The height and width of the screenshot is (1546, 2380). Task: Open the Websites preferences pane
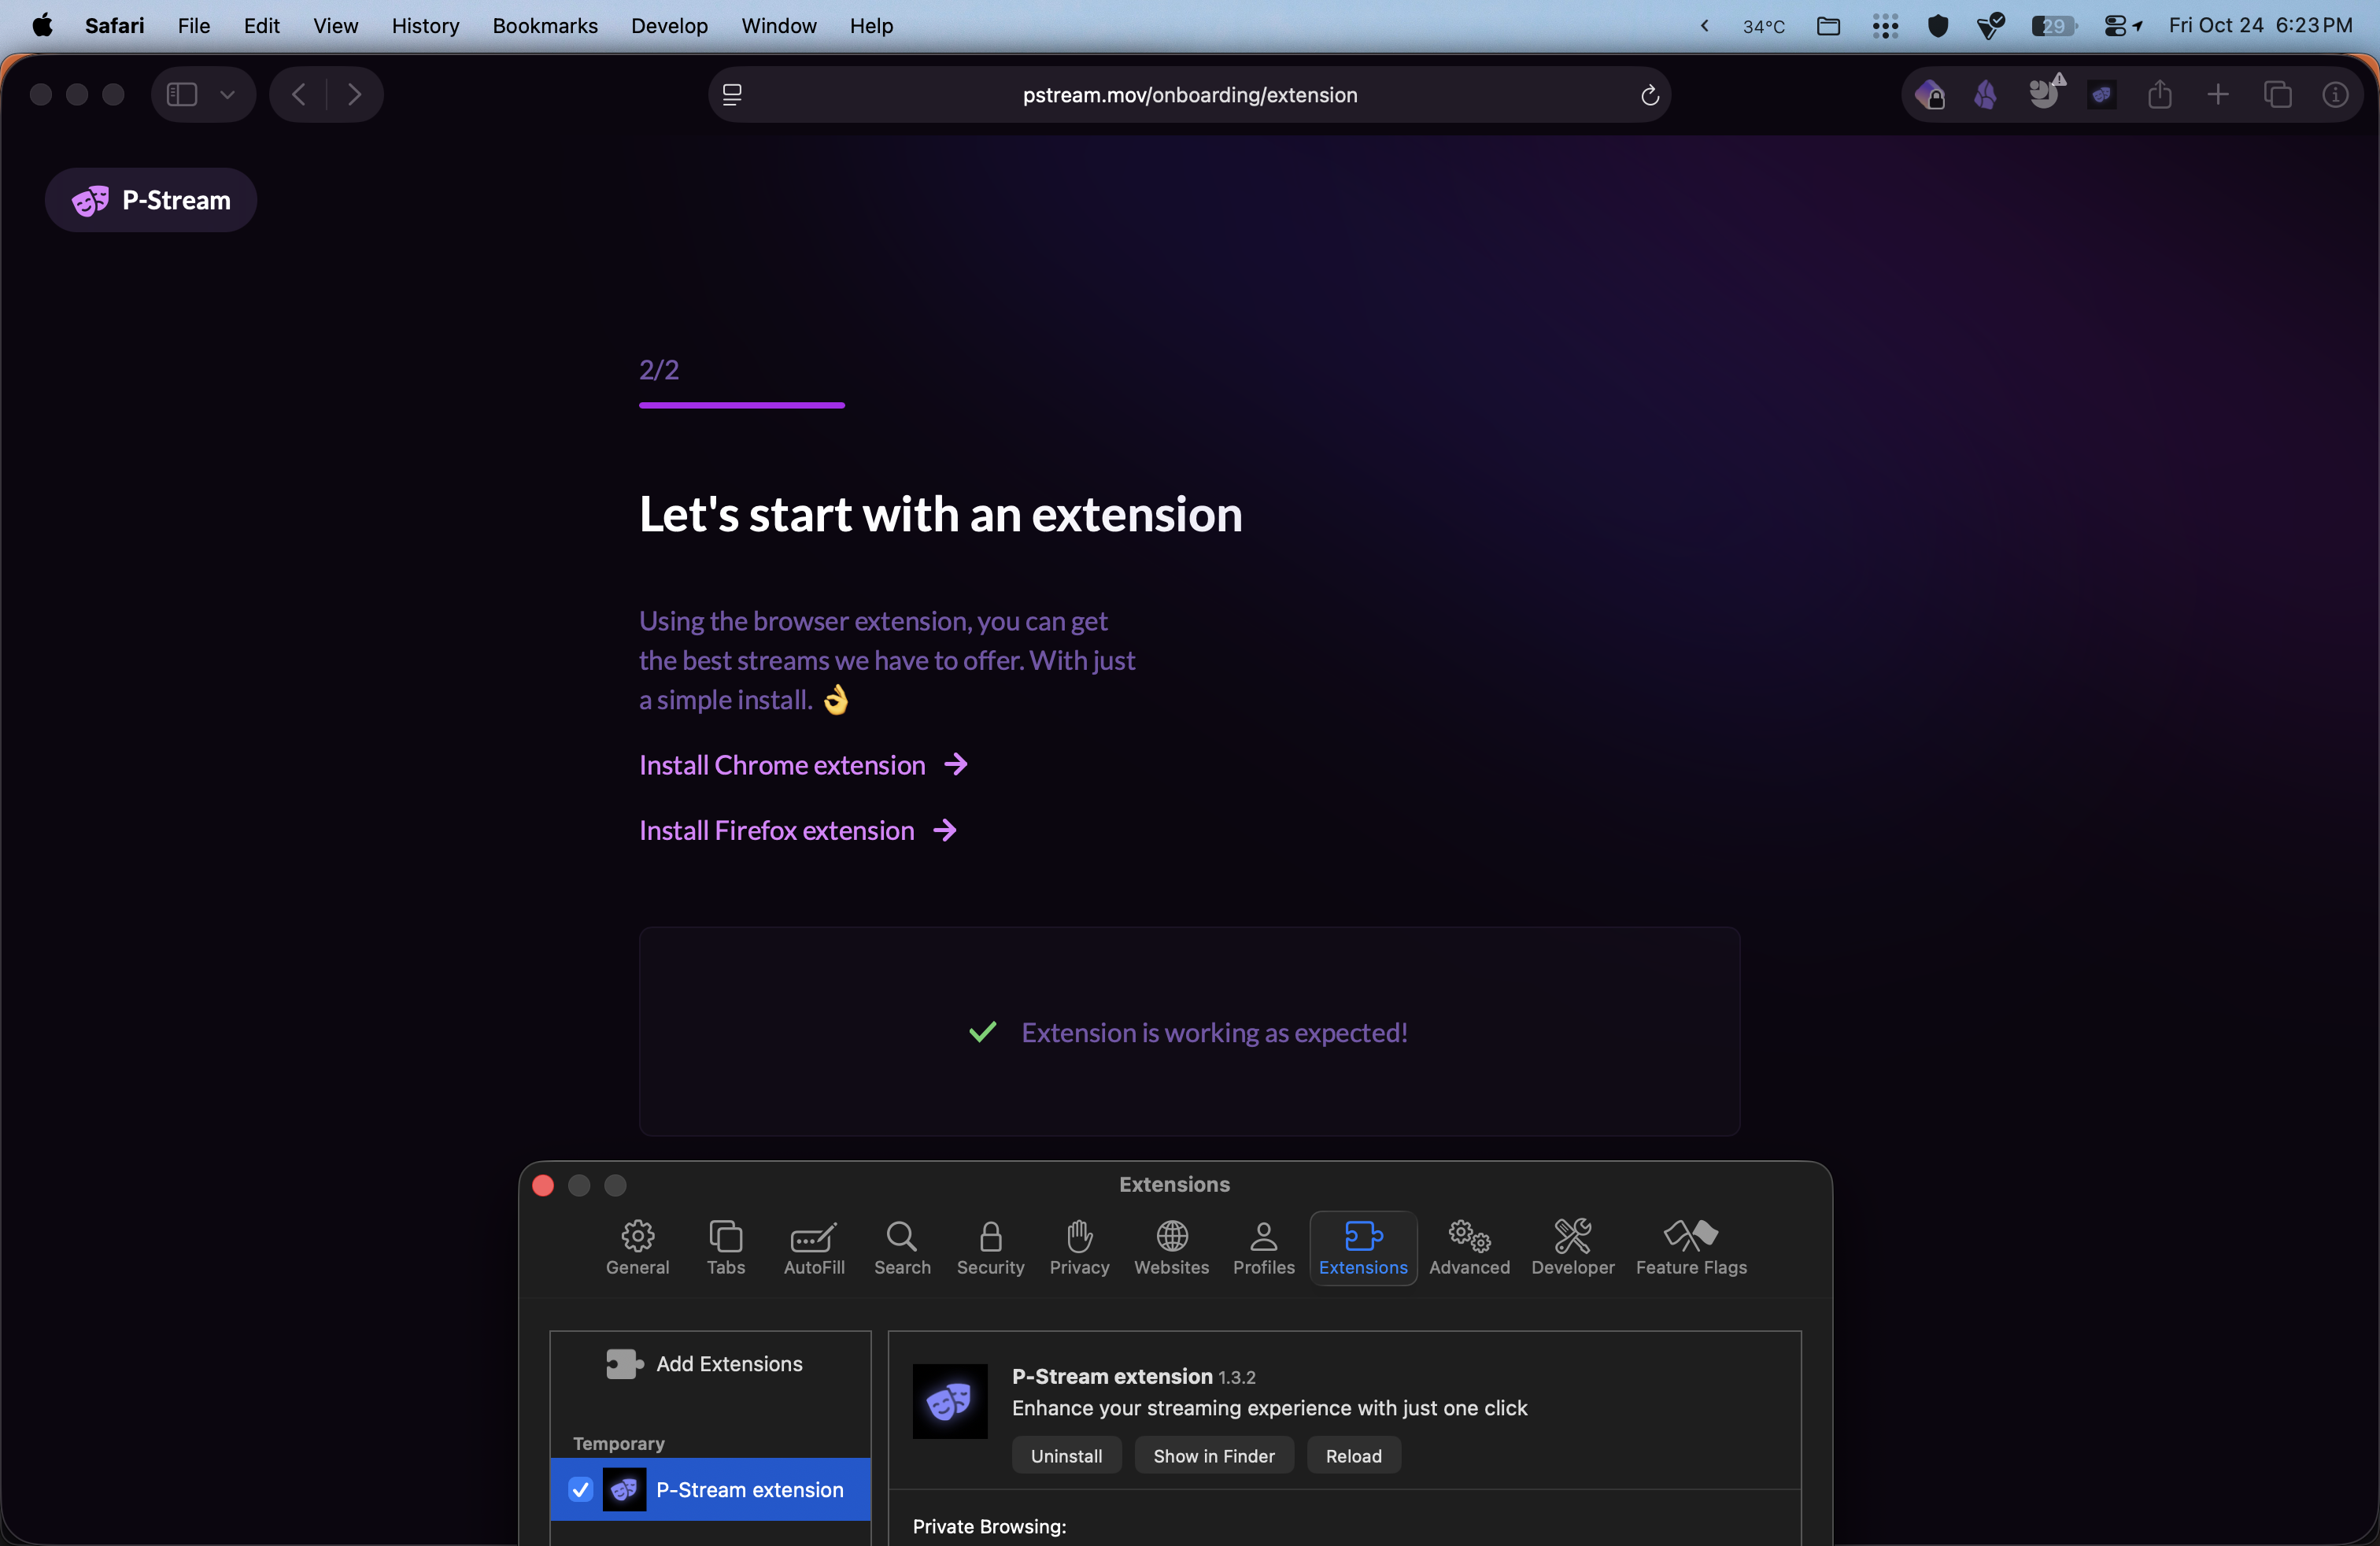coord(1171,1247)
